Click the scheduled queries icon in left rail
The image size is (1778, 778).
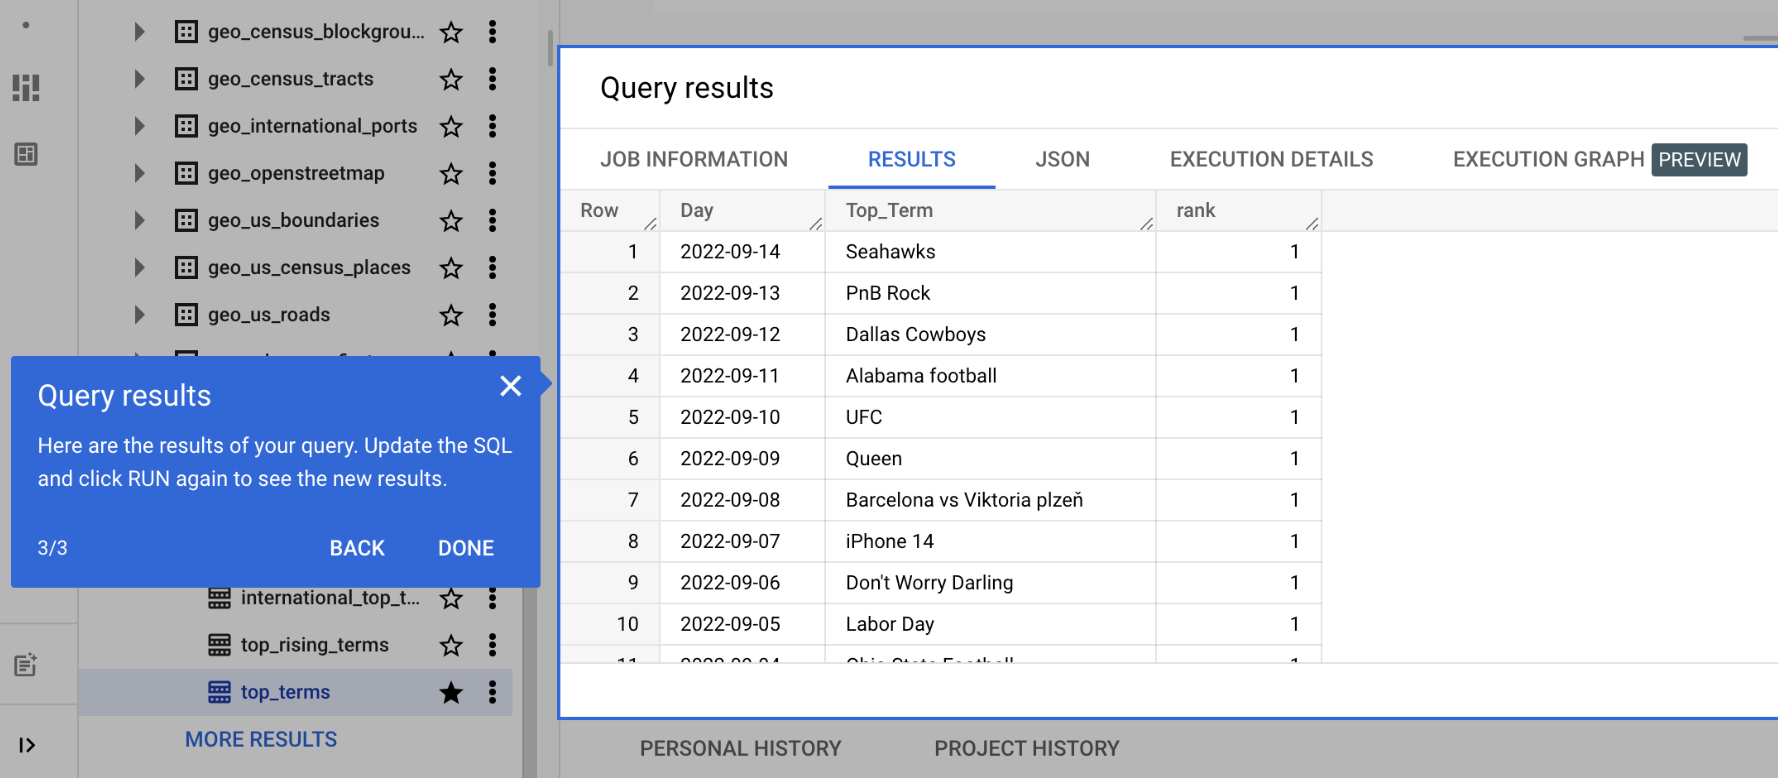pos(26,665)
